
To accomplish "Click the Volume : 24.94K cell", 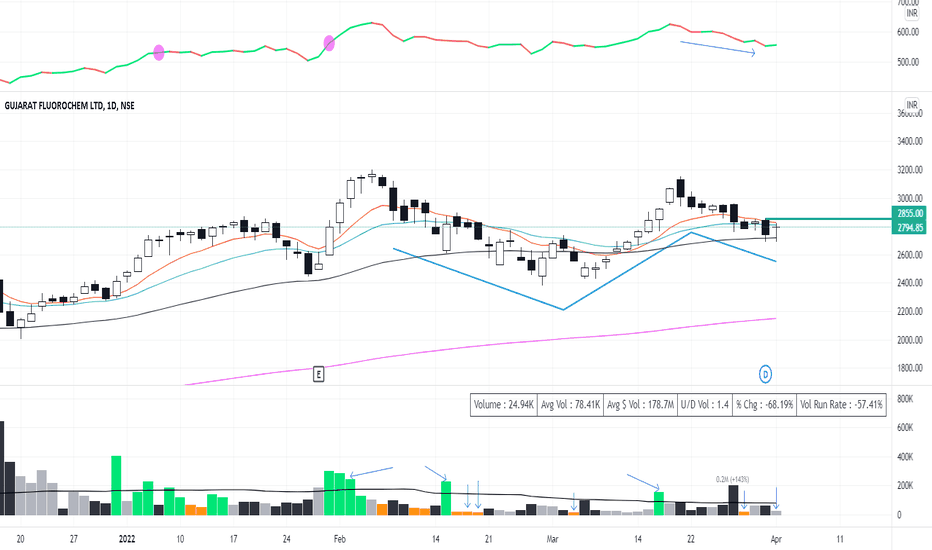I will tap(503, 404).
